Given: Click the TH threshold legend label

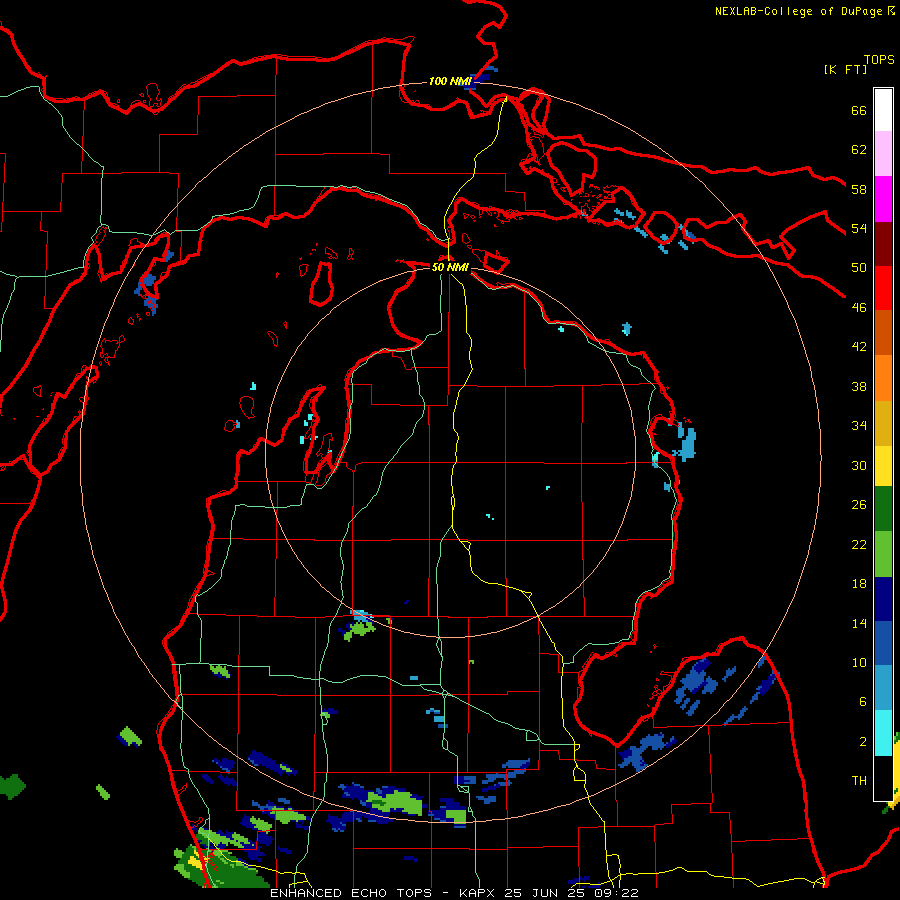Looking at the screenshot, I should (x=859, y=781).
